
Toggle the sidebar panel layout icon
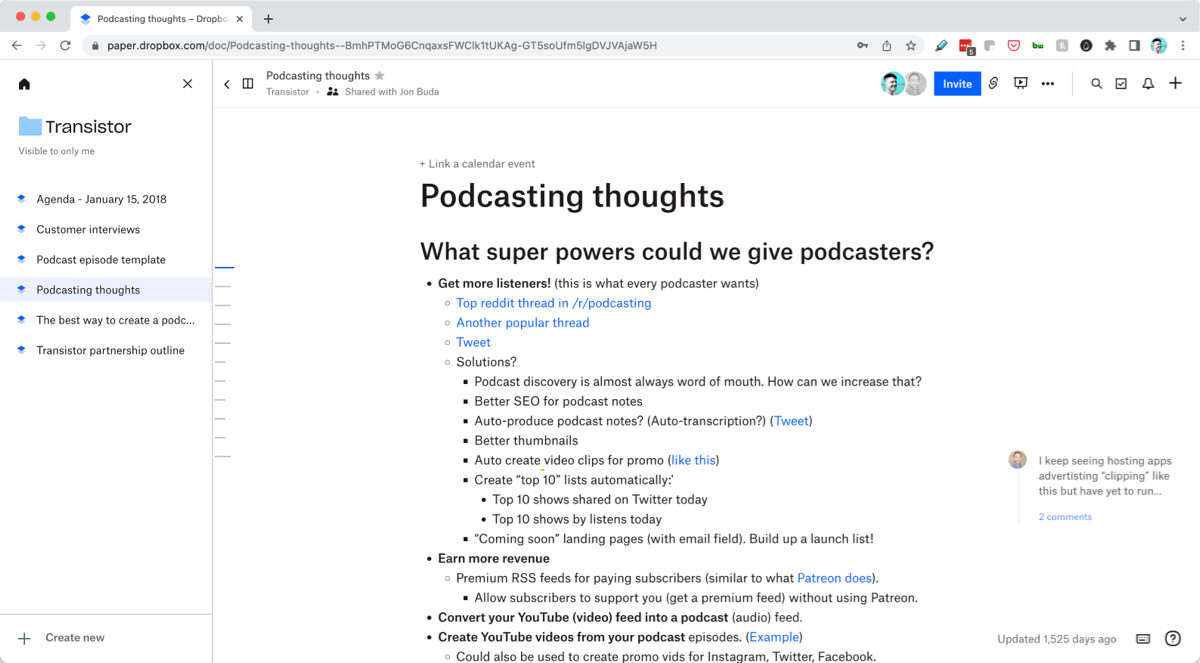[x=248, y=84]
